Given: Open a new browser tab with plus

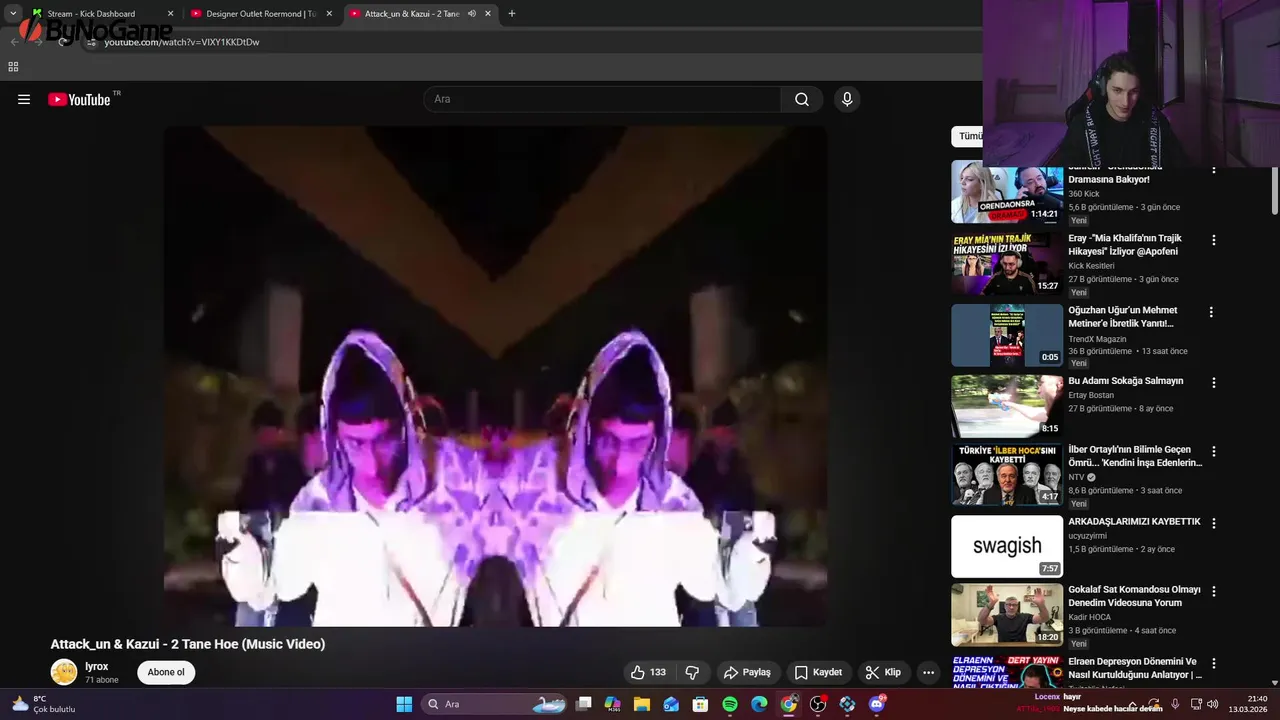Looking at the screenshot, I should pyautogui.click(x=512, y=14).
